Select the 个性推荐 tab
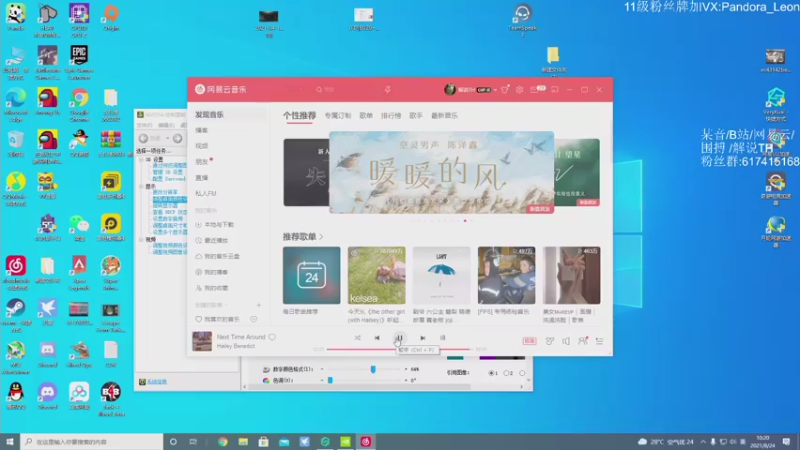Viewport: 800px width, 450px height. pyautogui.click(x=299, y=116)
